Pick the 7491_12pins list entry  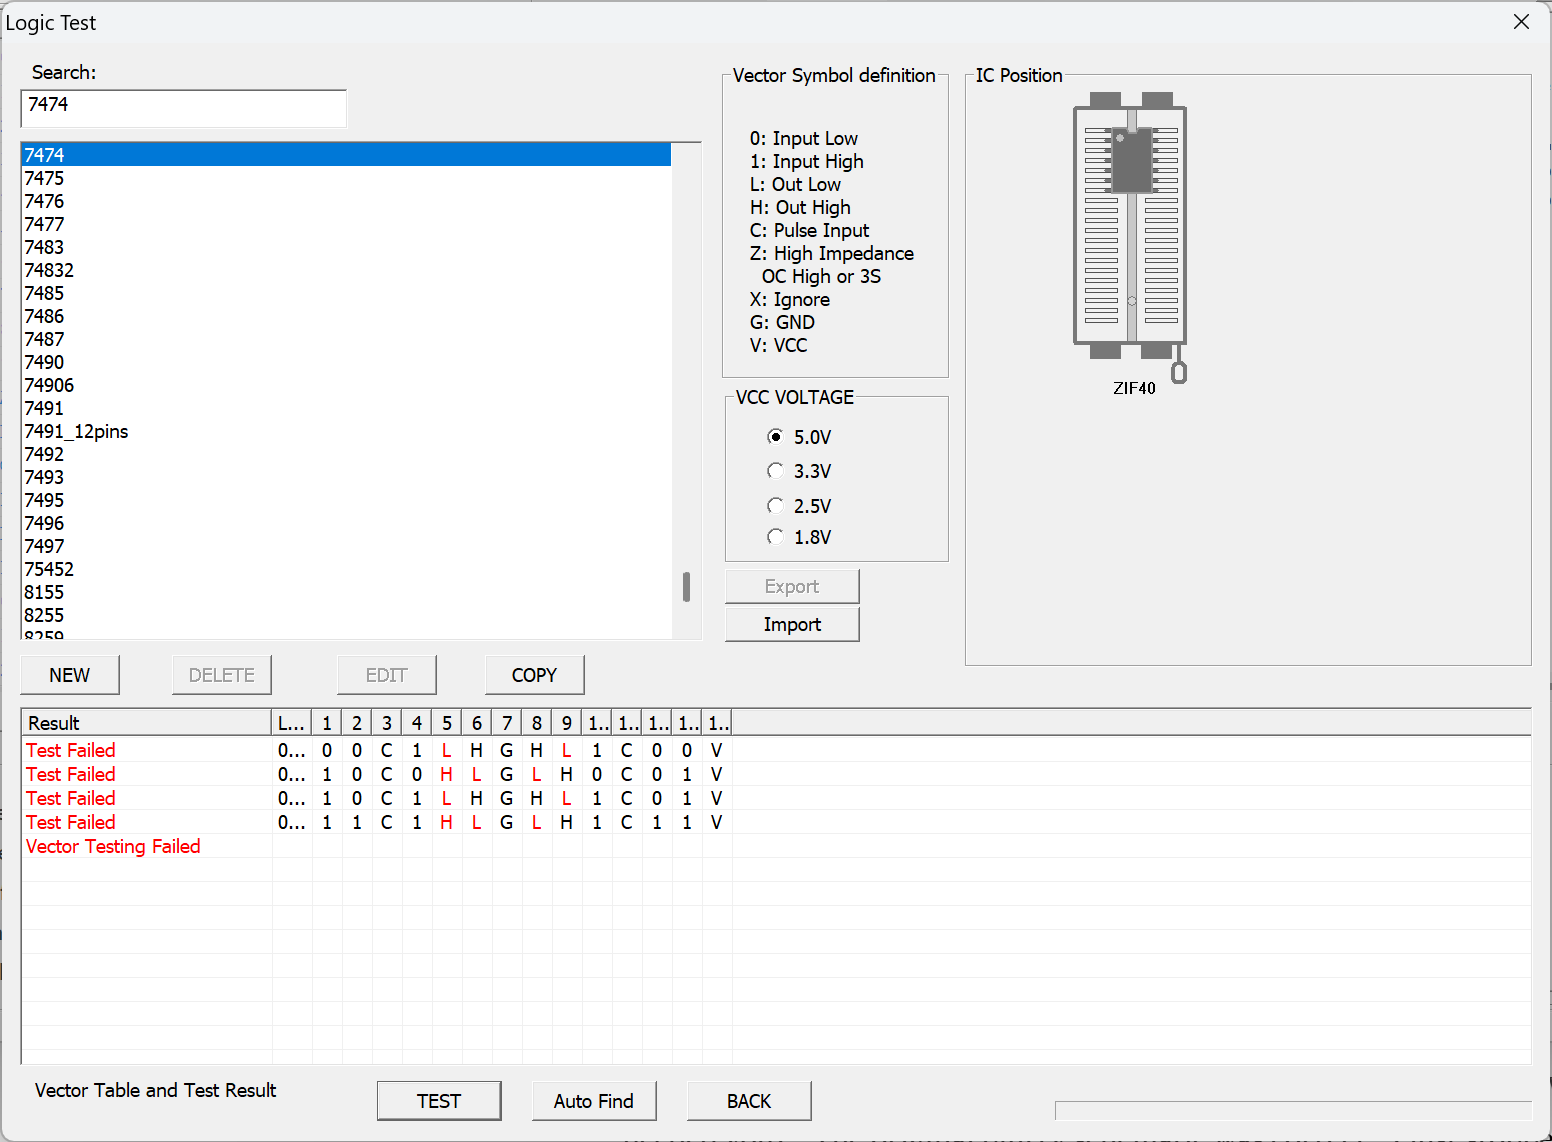pyautogui.click(x=76, y=431)
